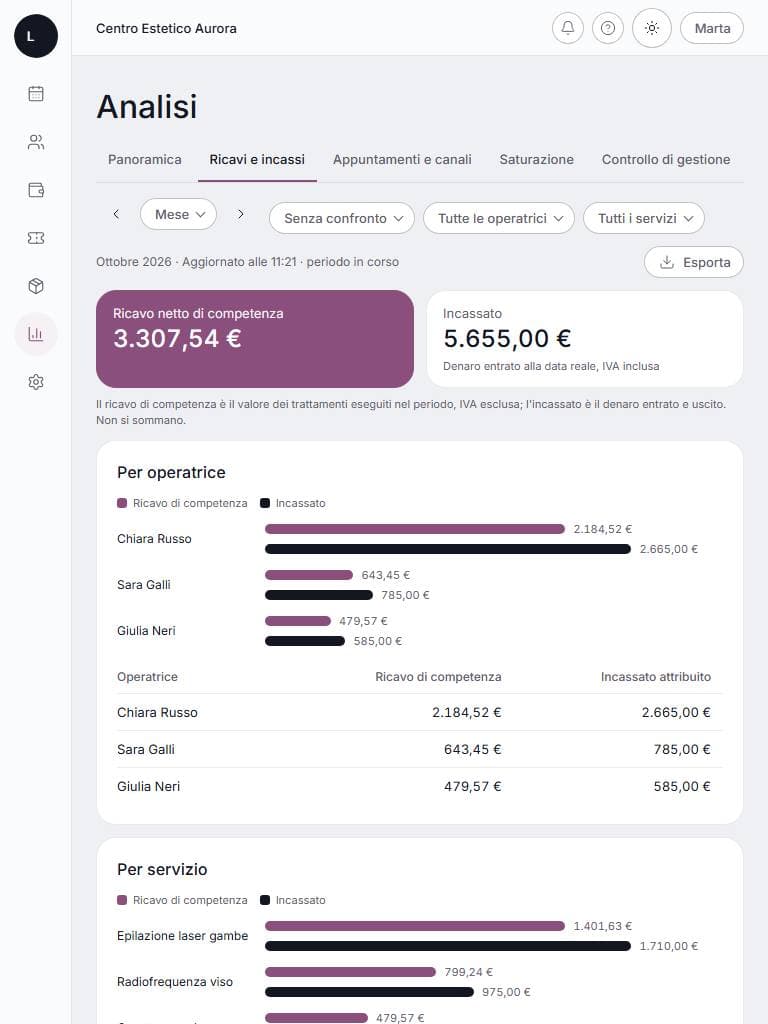Go to next period arrow
768x1024 pixels.
tap(240, 214)
